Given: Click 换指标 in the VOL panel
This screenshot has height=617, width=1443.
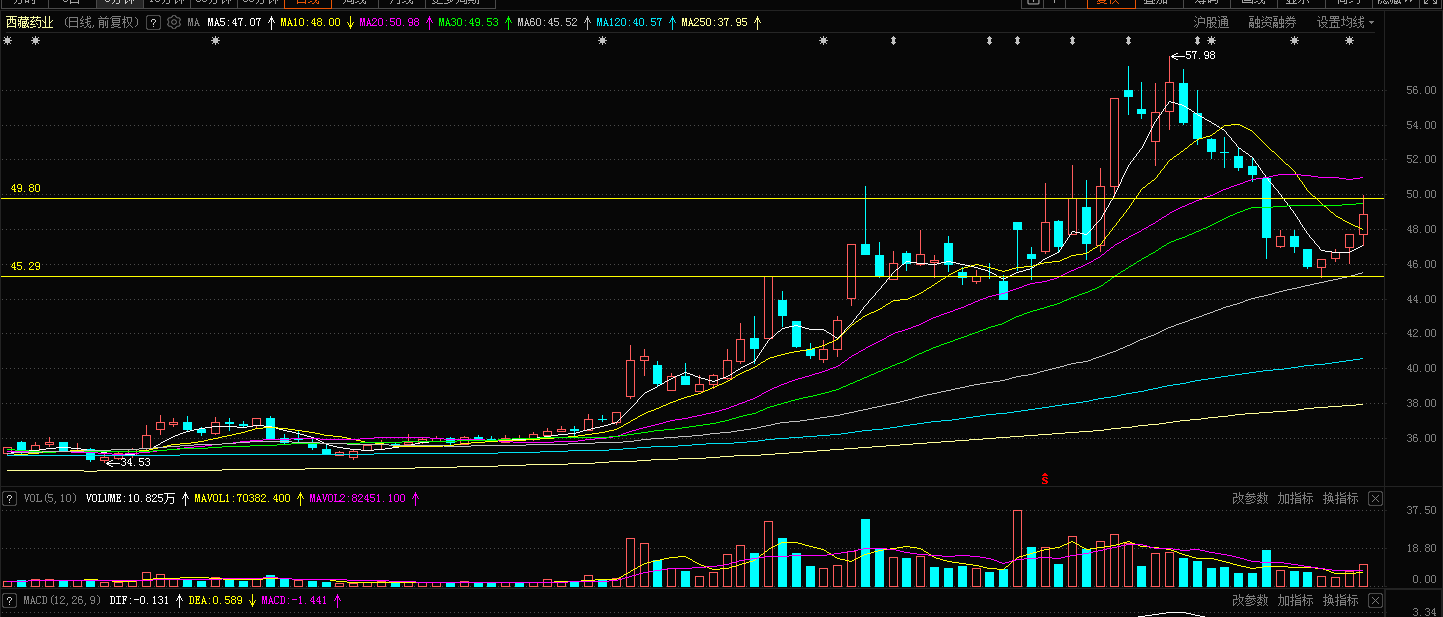Looking at the screenshot, I should (1341, 498).
